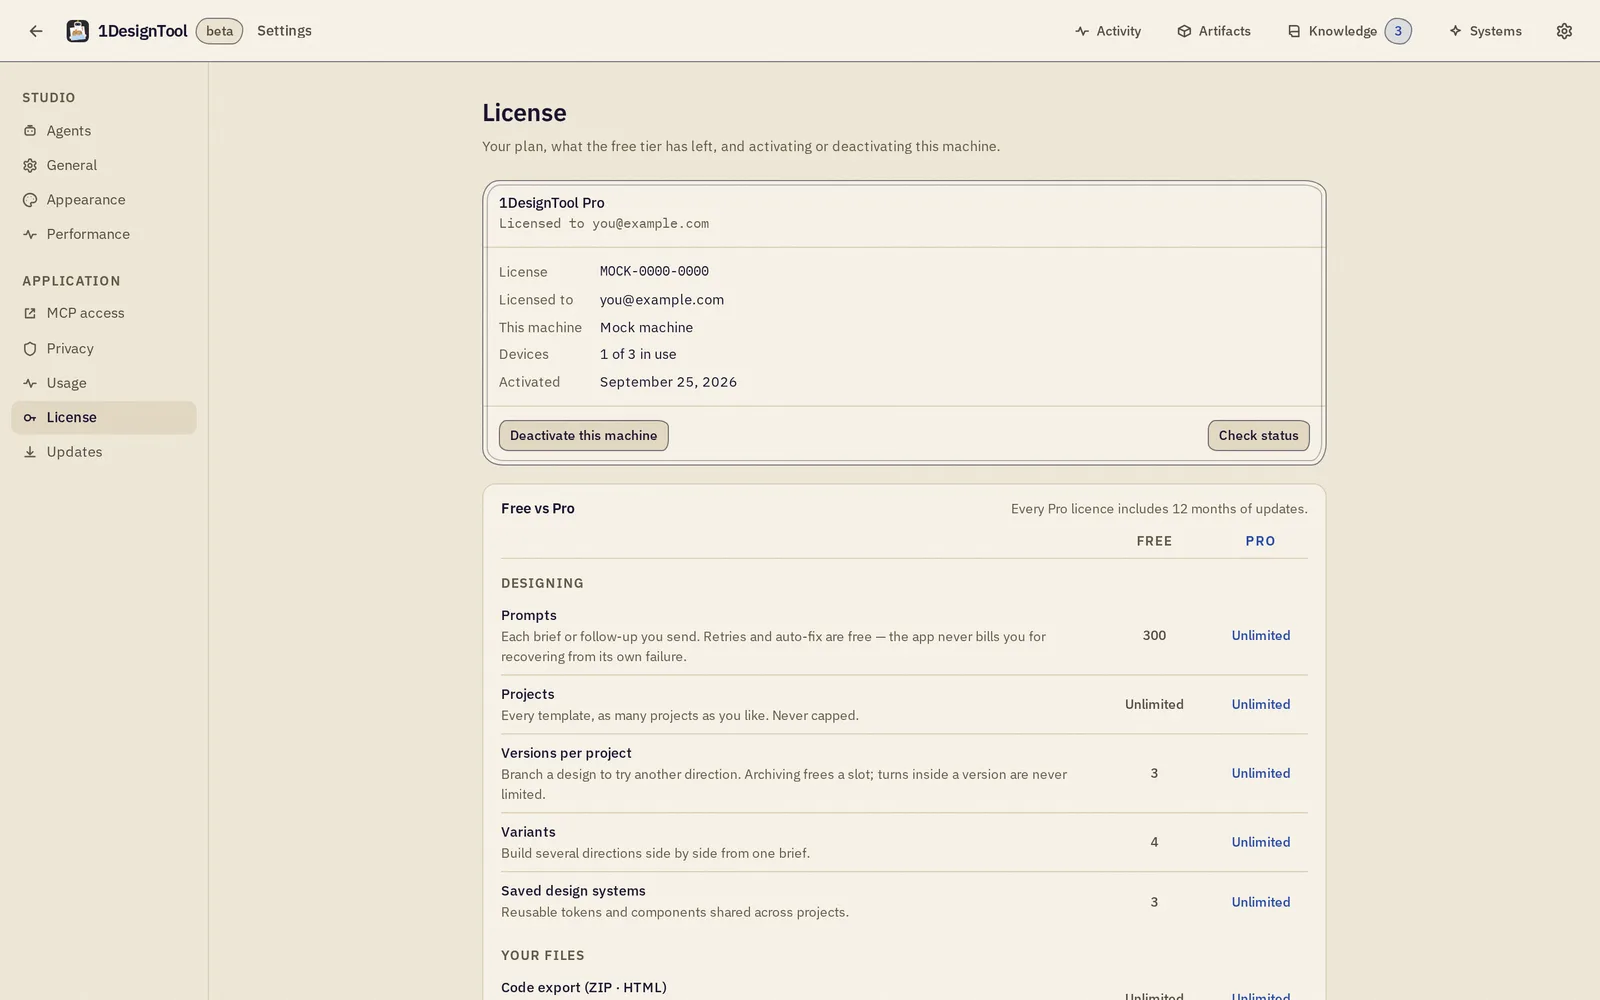Click Deactivate this machine button
Screen dimensions: 1600x1000
point(584,436)
